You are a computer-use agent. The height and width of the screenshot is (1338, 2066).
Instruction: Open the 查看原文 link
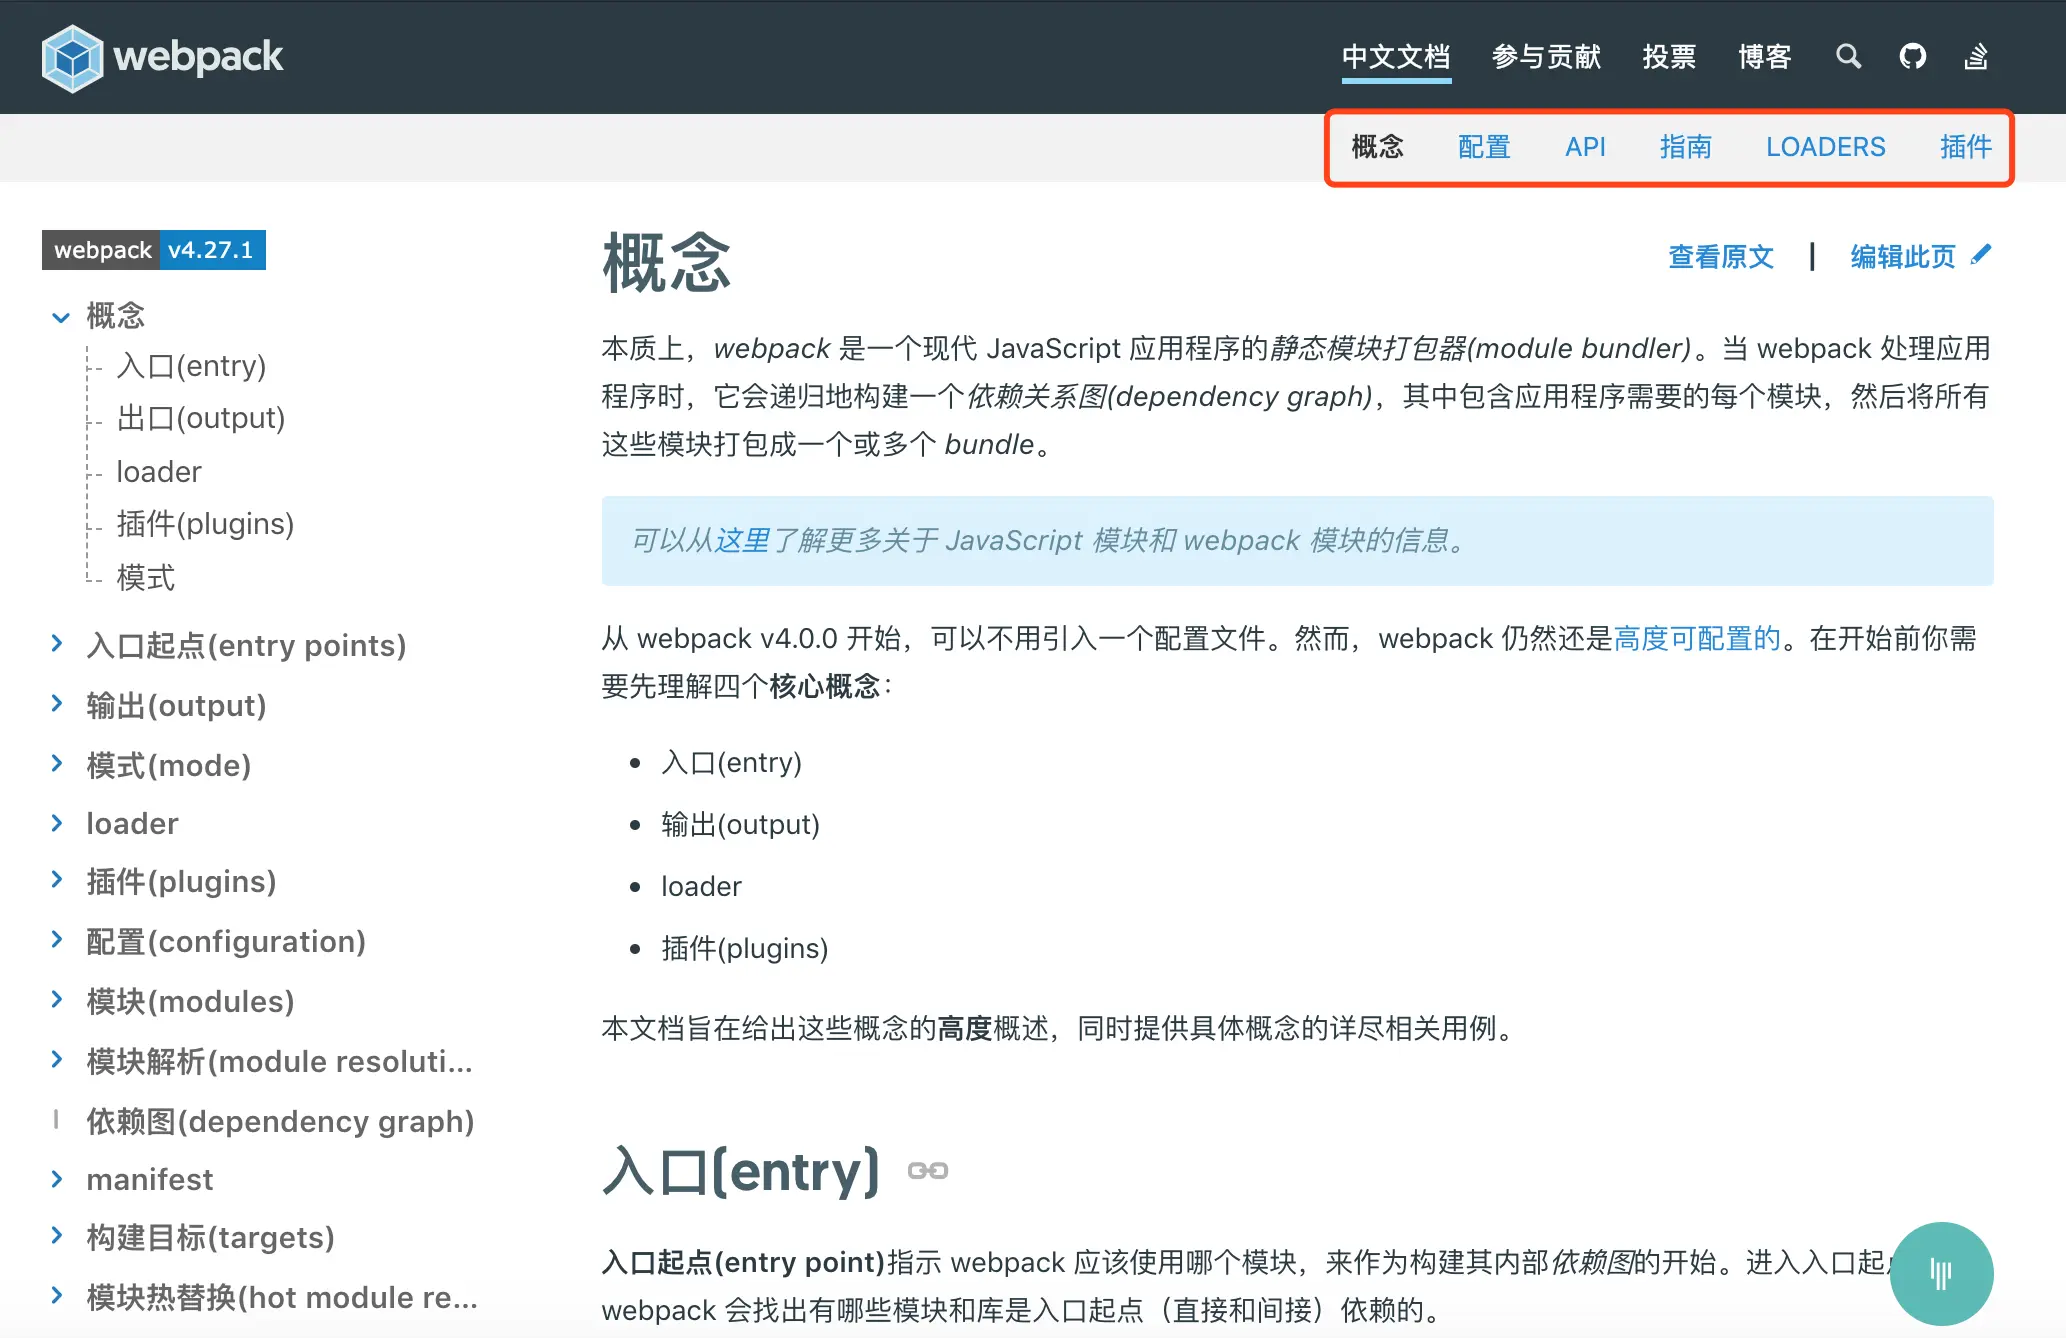(1720, 257)
